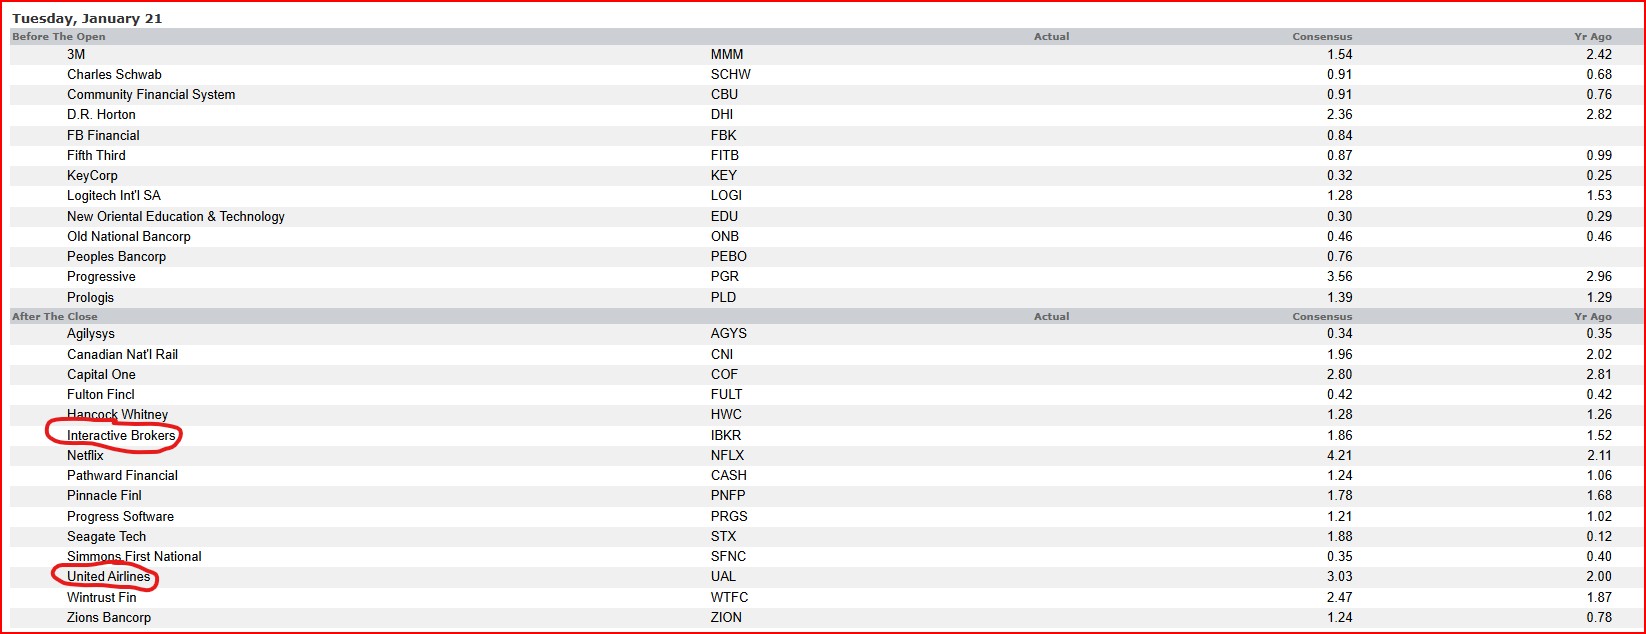Viewport: 1646px width, 634px height.
Task: Click the Logitech Int'l SA company name
Action: 114,195
